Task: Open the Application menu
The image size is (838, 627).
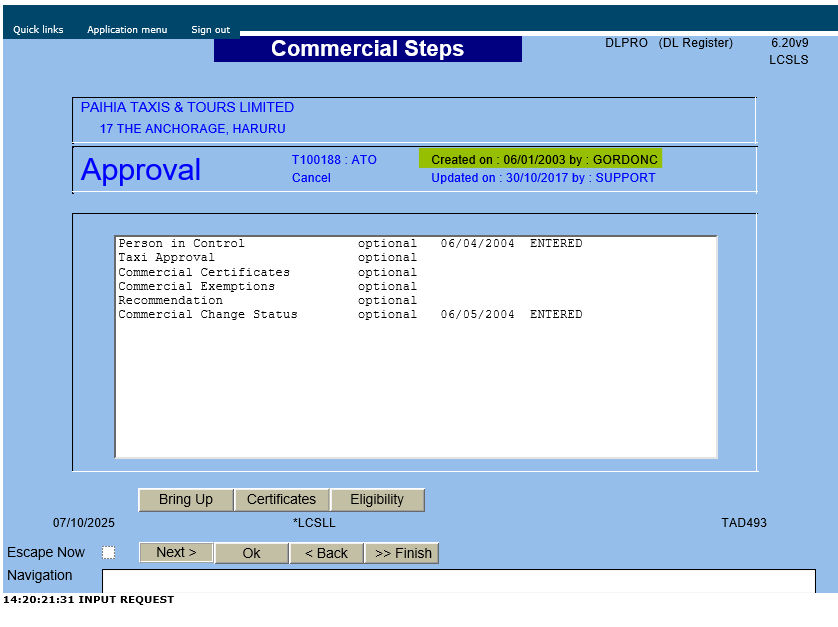Action: click(x=127, y=30)
